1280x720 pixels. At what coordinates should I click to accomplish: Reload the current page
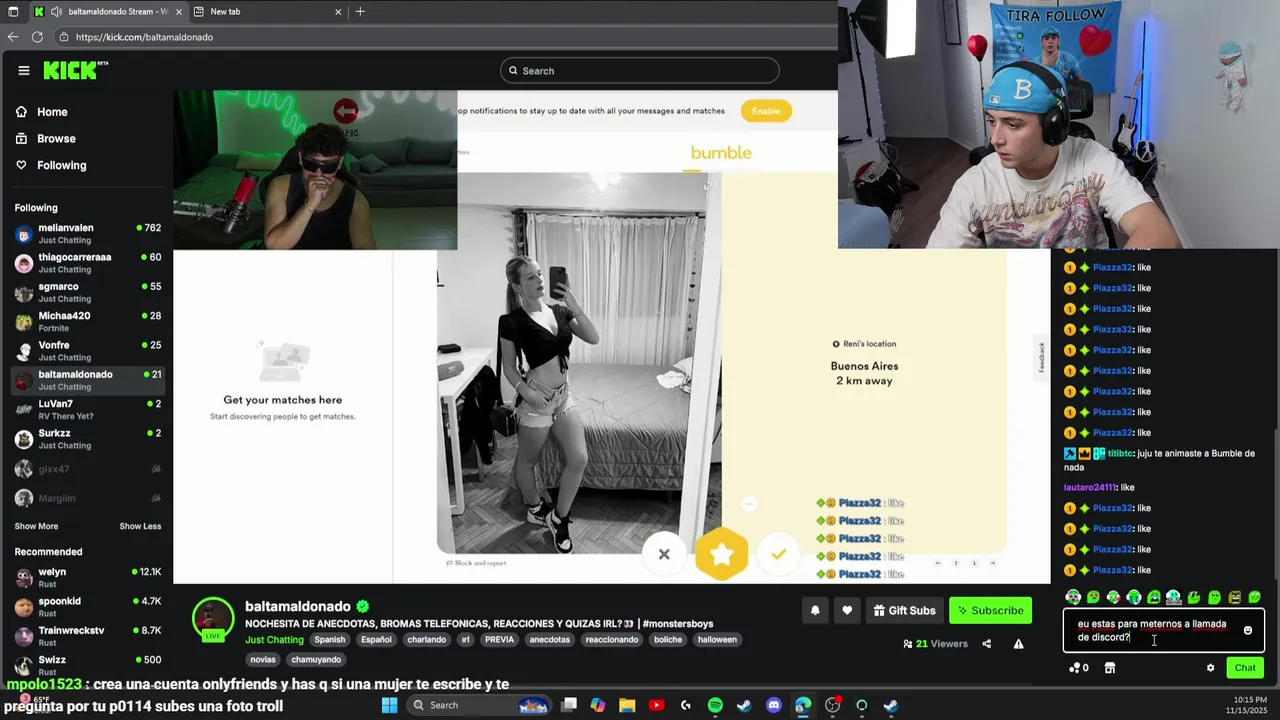click(x=37, y=37)
